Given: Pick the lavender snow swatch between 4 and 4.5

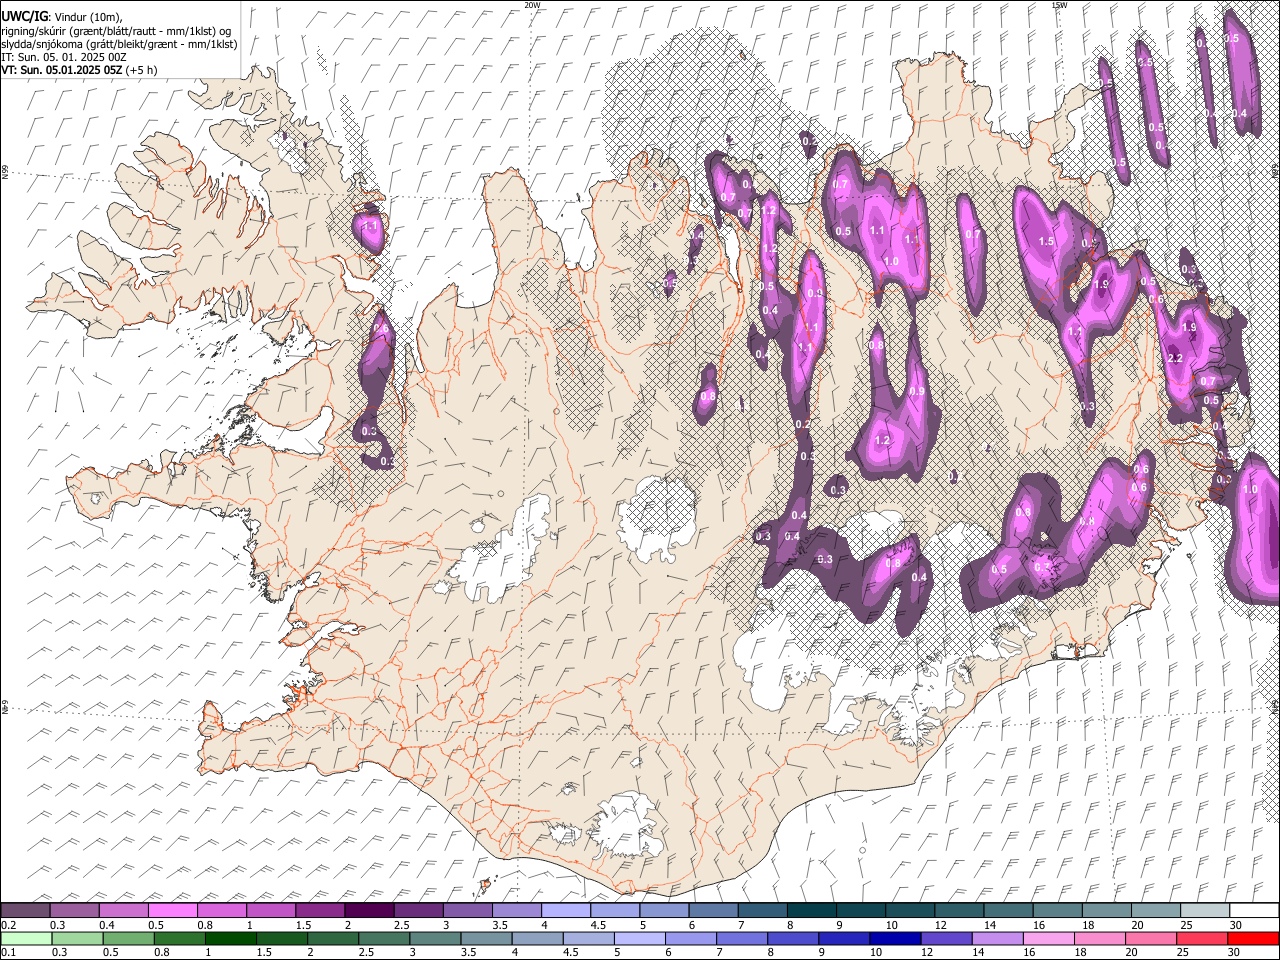Looking at the screenshot, I should click(x=566, y=911).
